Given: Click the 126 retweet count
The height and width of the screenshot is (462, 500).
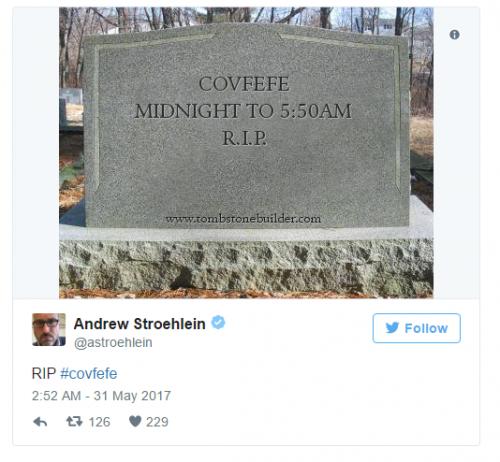Looking at the screenshot, I should coord(99,422).
